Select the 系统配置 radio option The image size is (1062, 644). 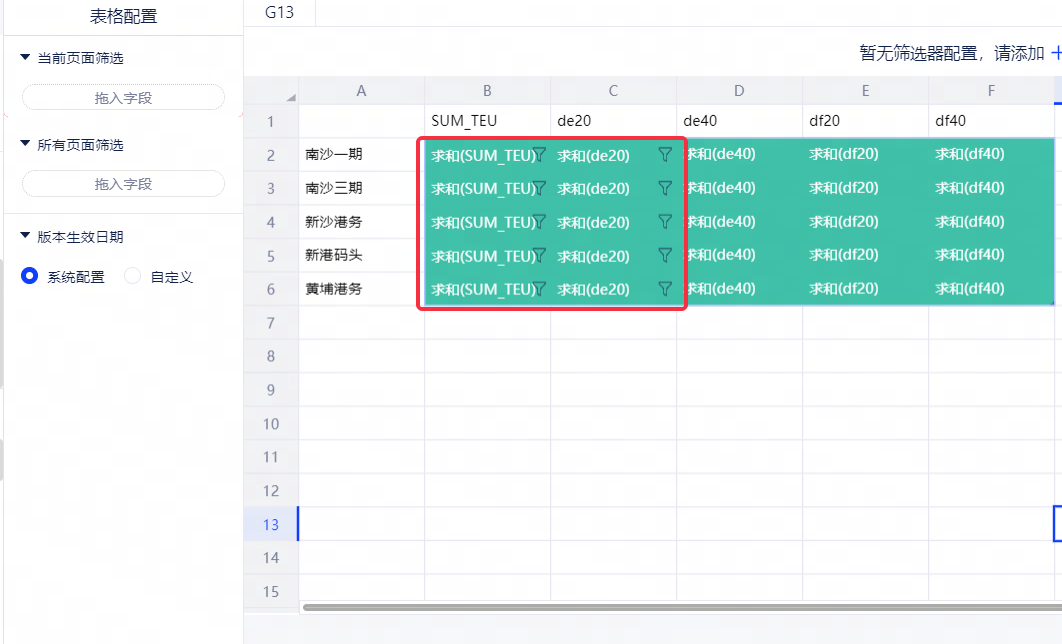(30, 277)
